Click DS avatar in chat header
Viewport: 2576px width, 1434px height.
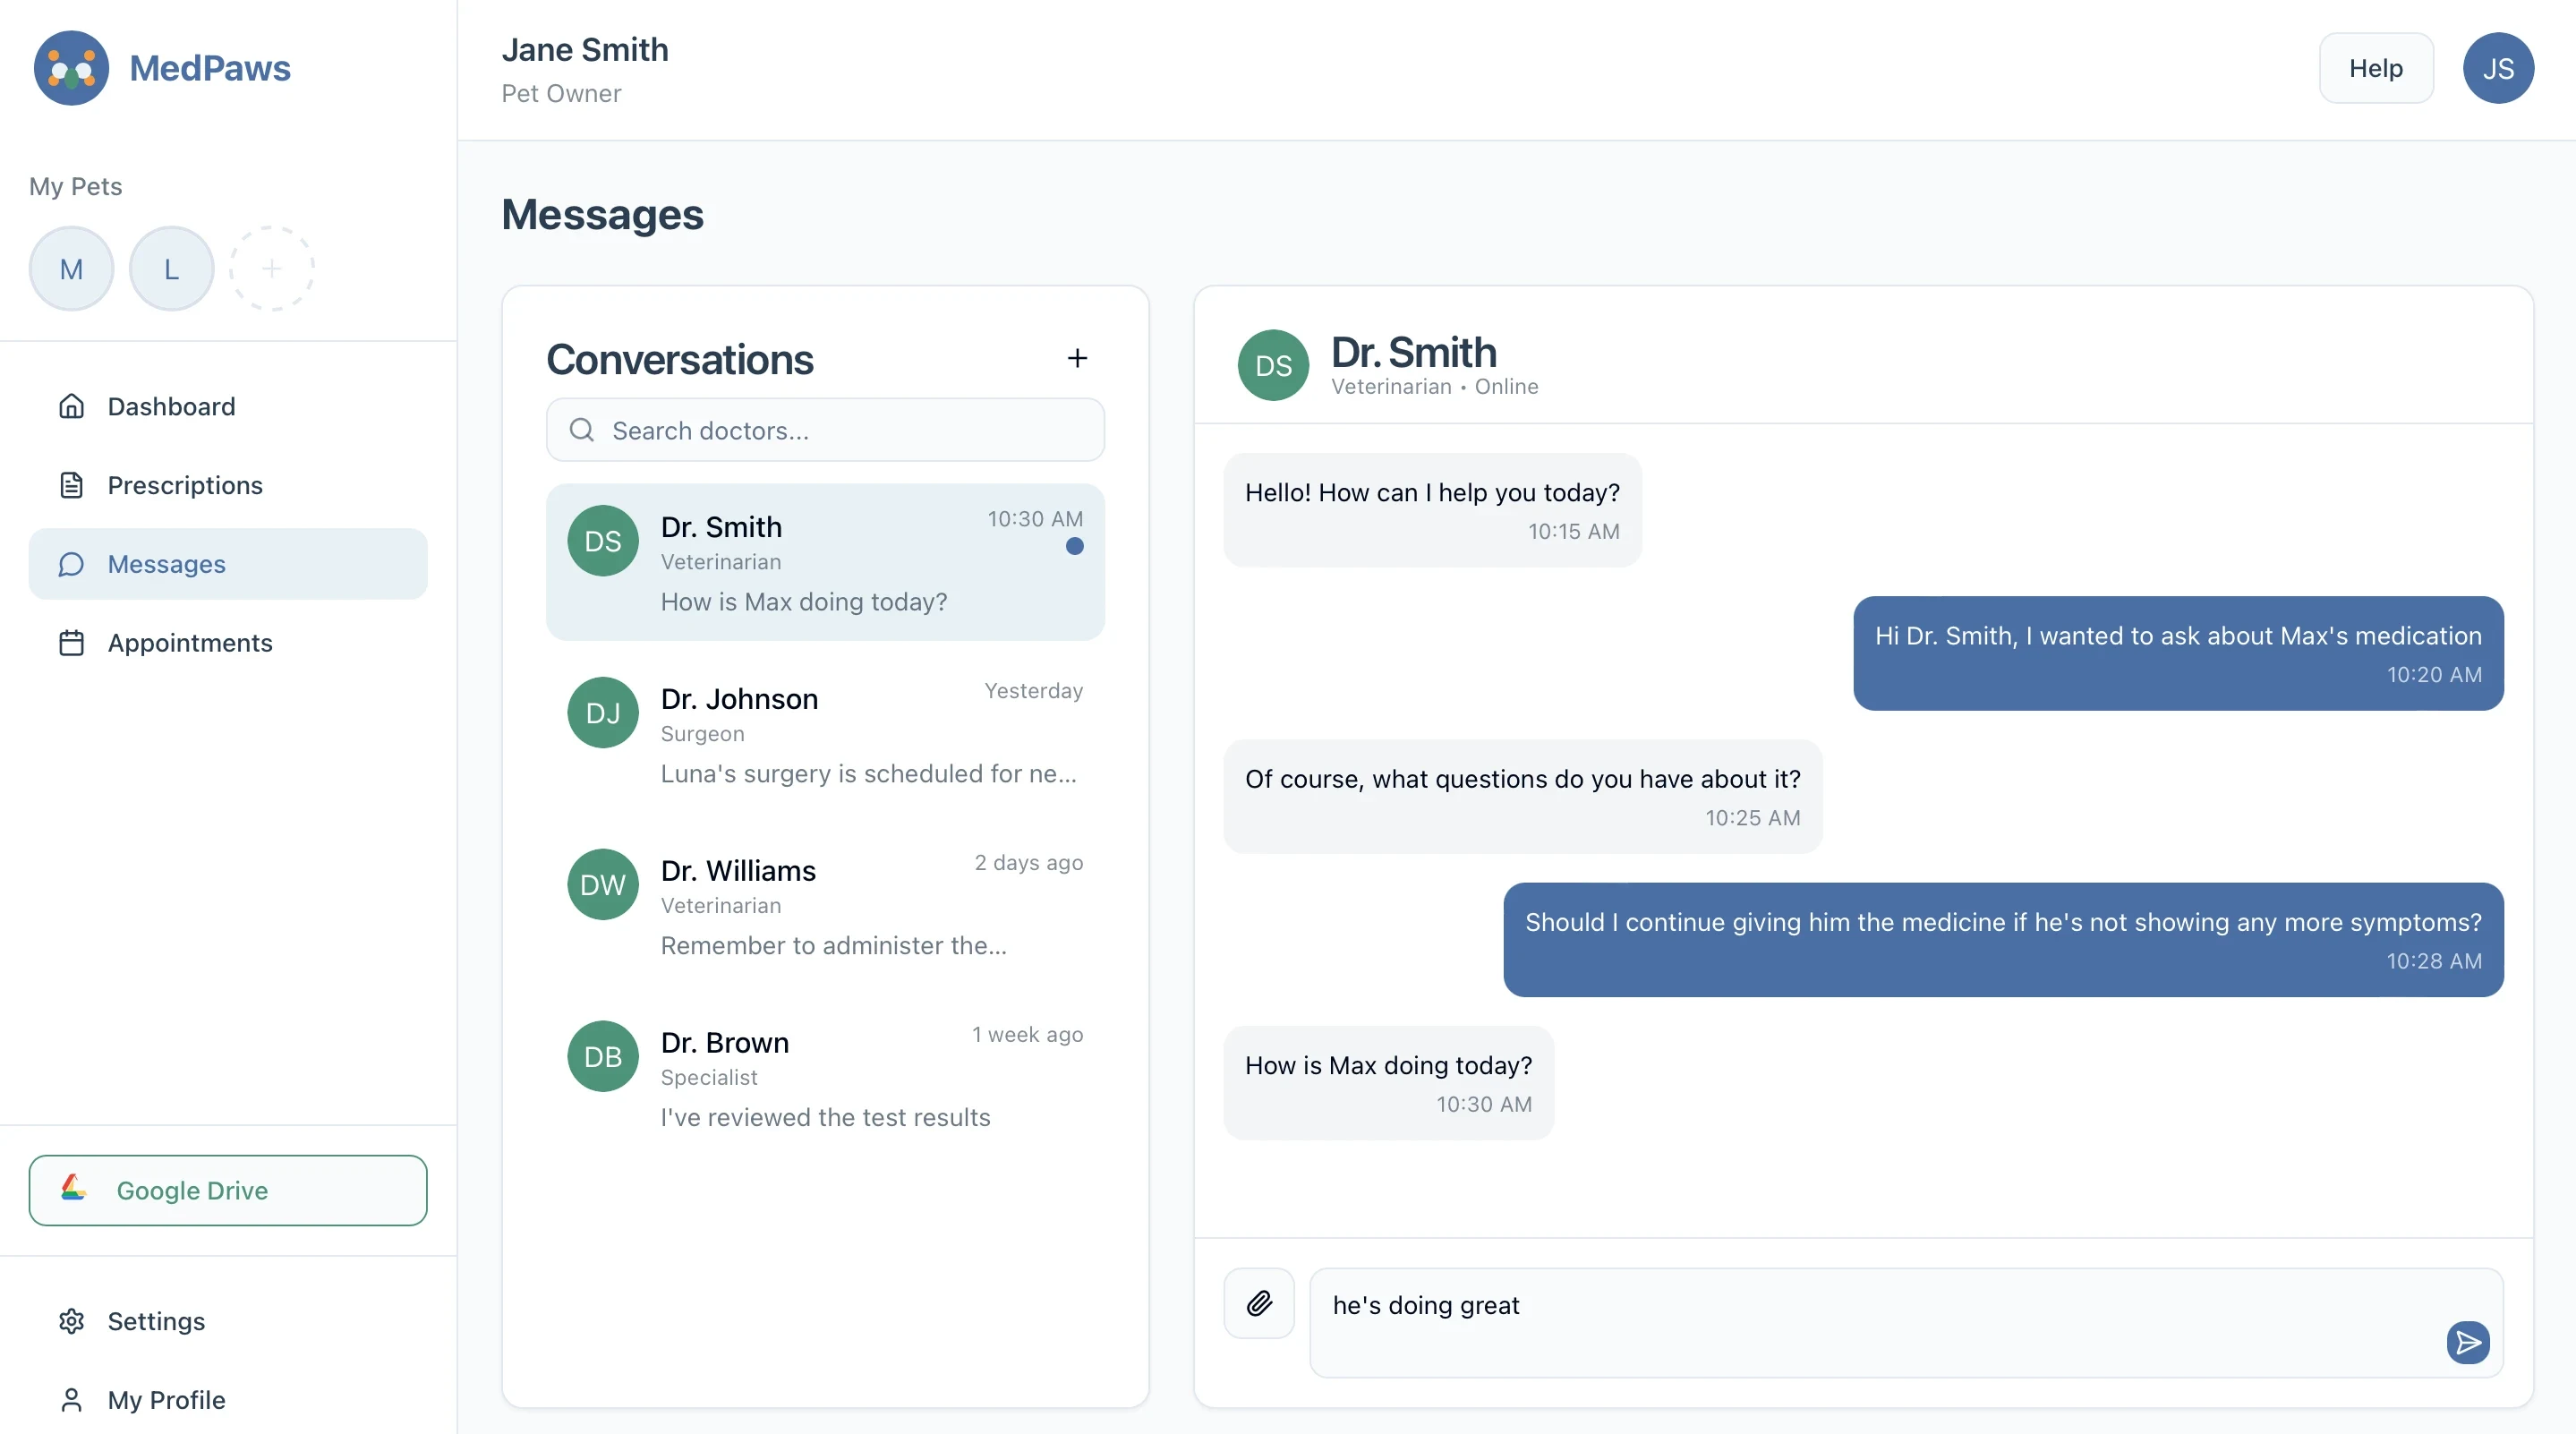[1273, 365]
